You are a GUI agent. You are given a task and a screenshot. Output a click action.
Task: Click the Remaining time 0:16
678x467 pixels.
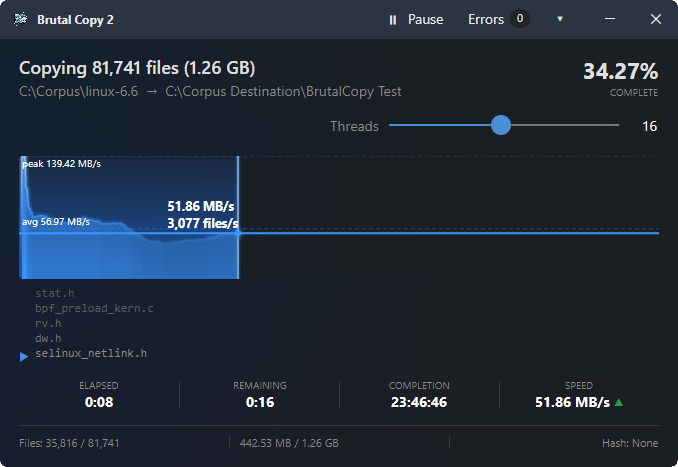(x=260, y=402)
